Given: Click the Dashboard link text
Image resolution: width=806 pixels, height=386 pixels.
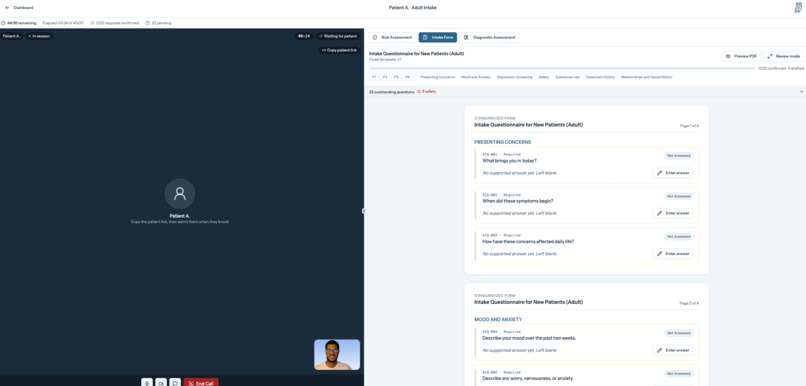Looking at the screenshot, I should 24,8.
